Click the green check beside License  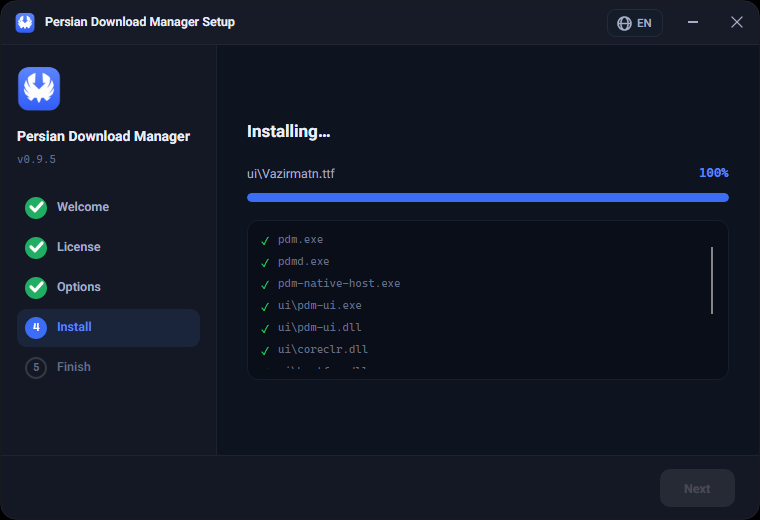36,248
